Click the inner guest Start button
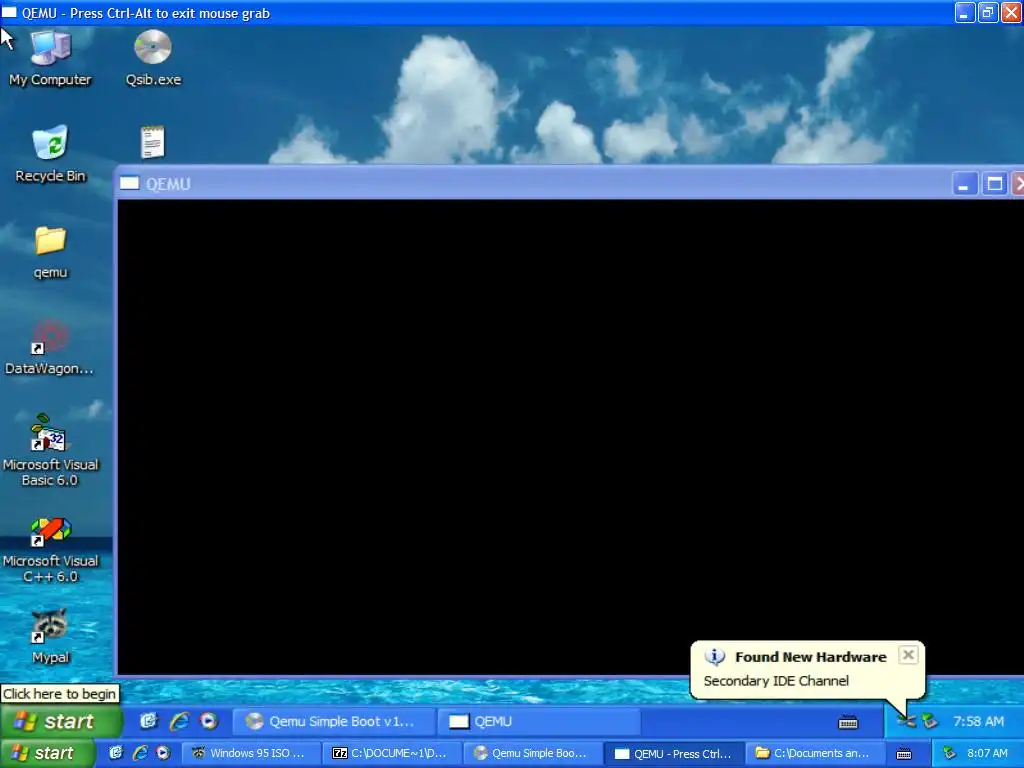Image resolution: width=1024 pixels, height=768 pixels. click(61, 721)
